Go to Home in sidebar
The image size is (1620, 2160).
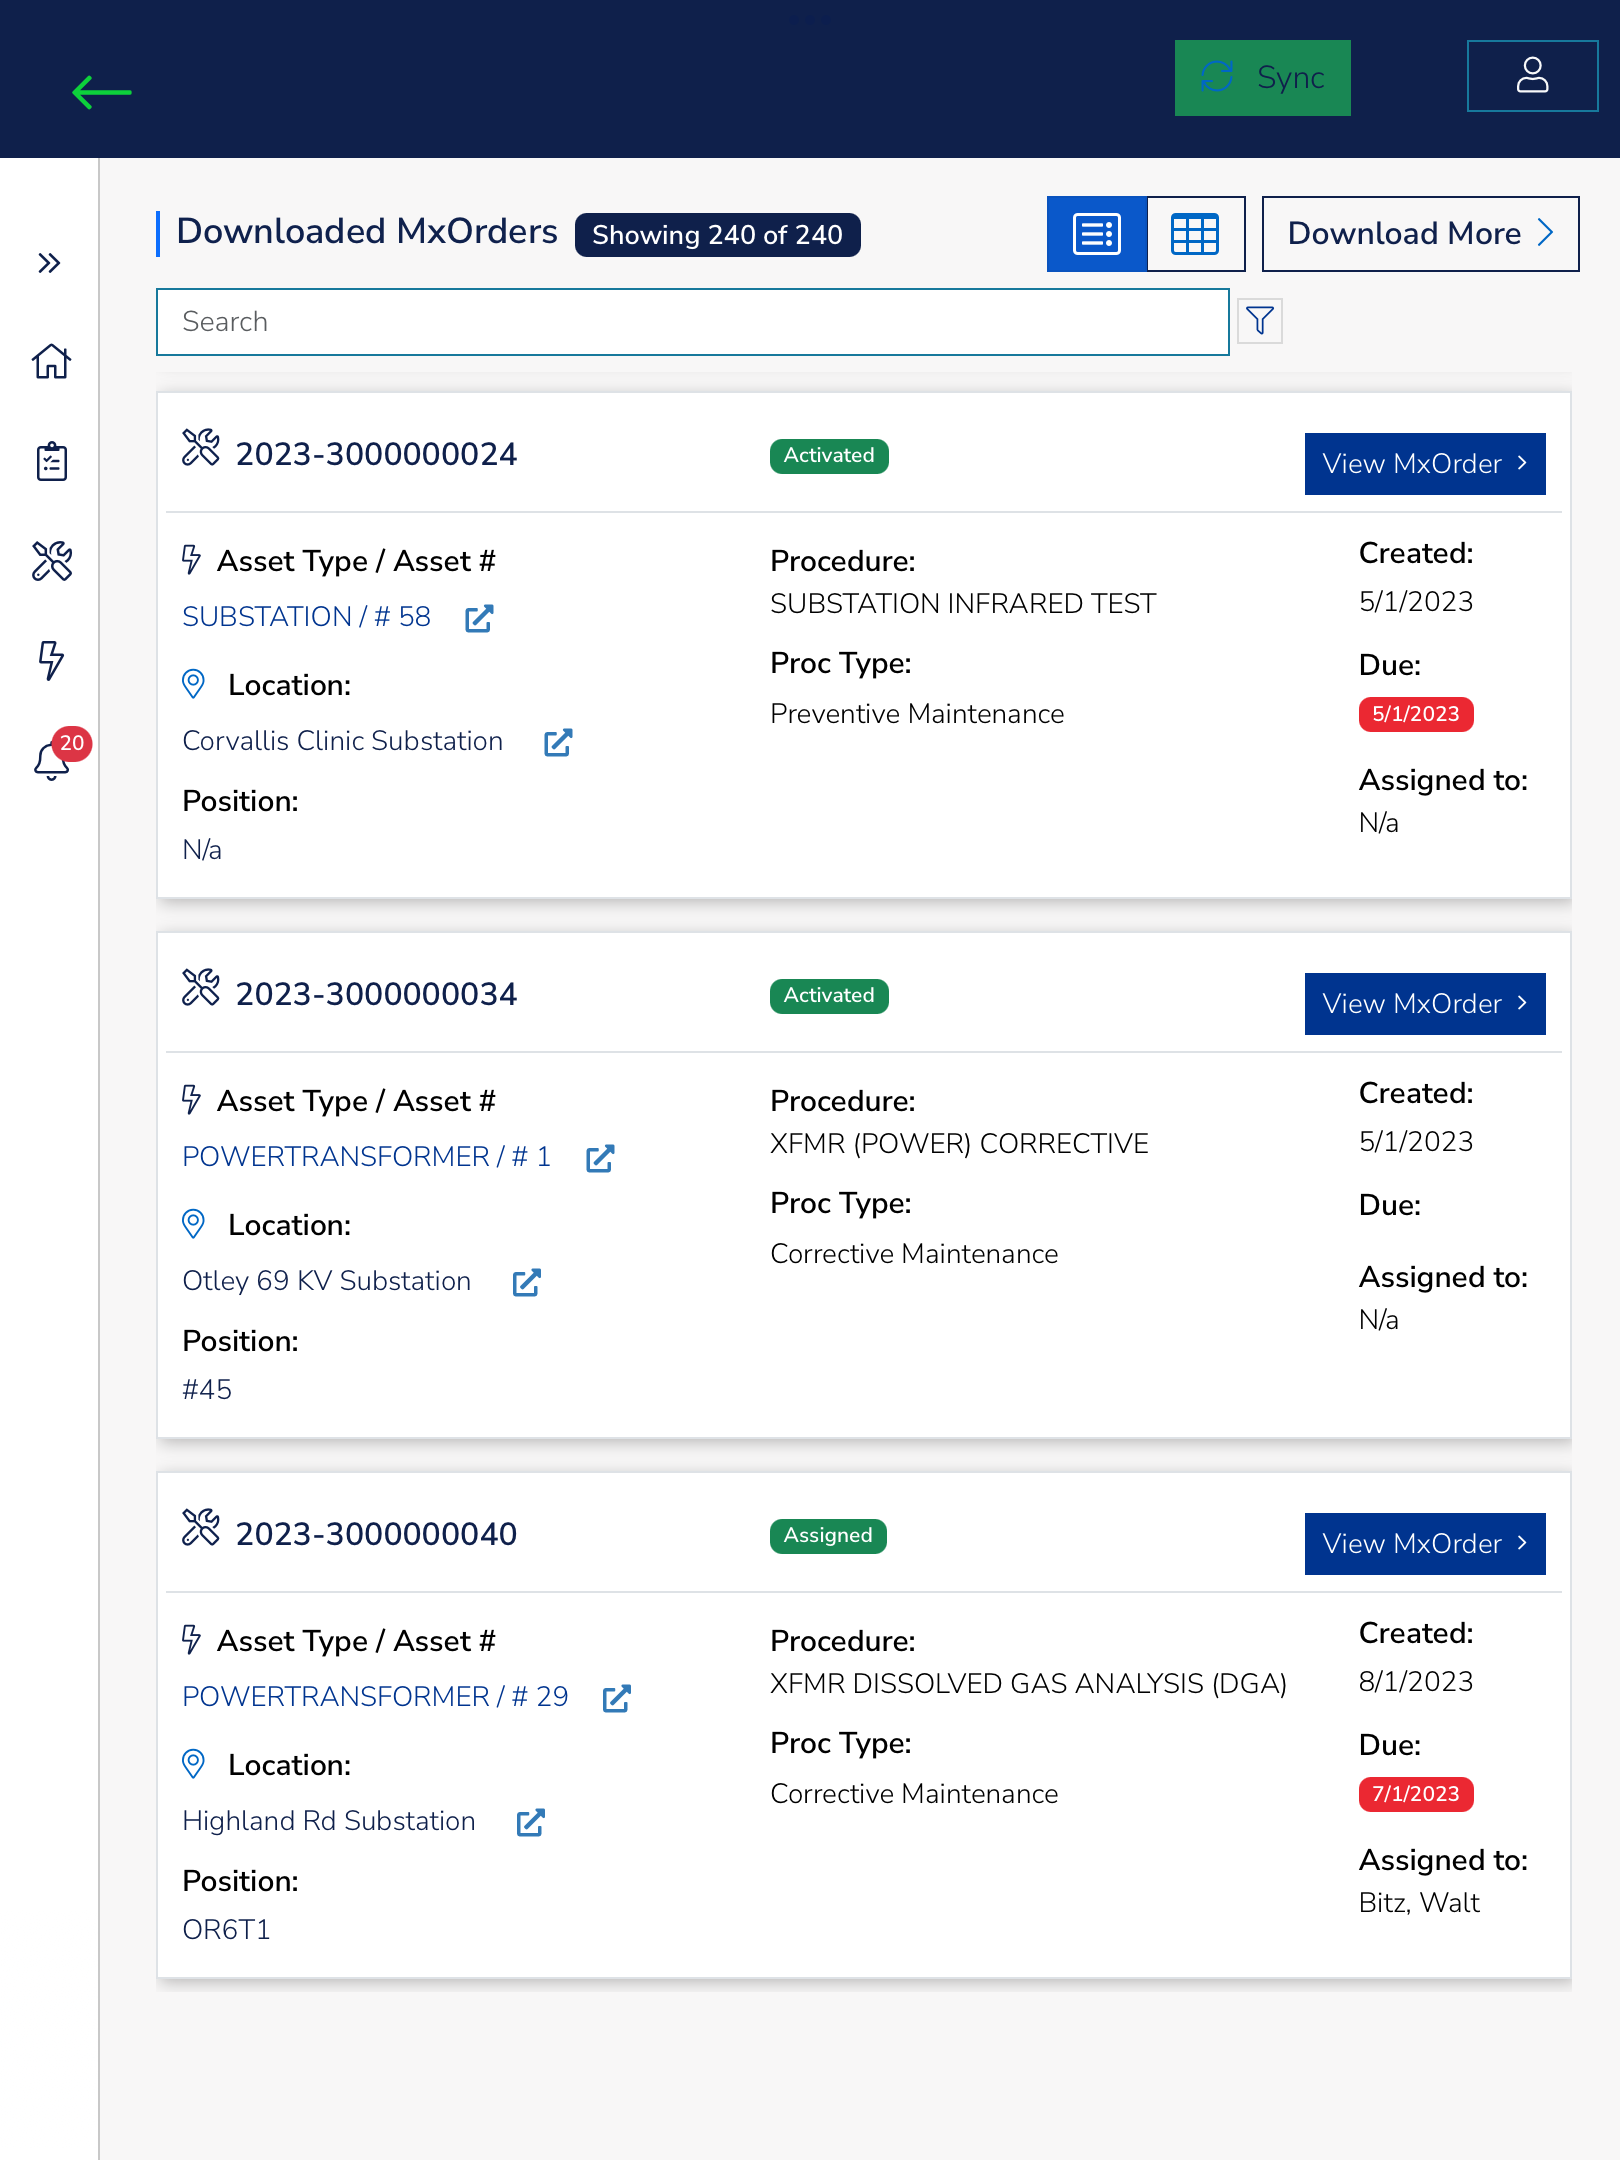(51, 361)
